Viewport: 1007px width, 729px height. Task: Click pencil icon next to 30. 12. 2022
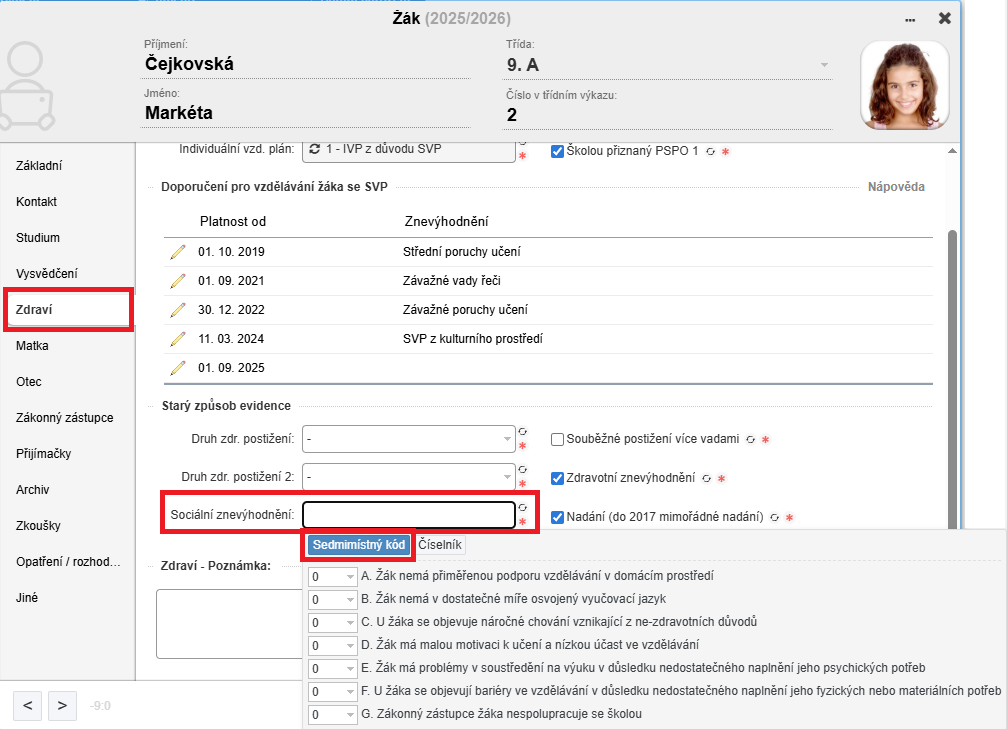pos(178,310)
